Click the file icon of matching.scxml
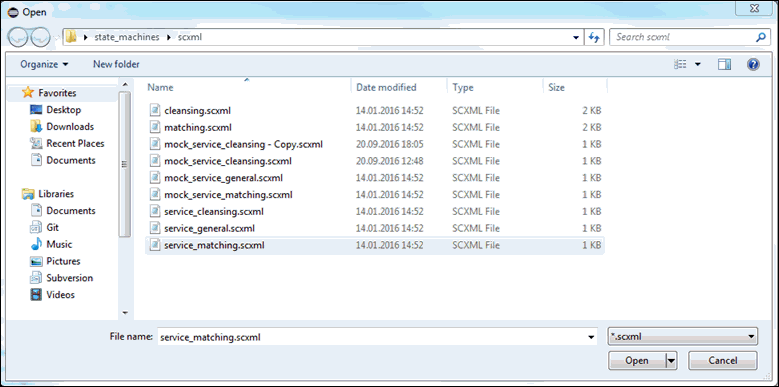The image size is (779, 387). coord(156,127)
